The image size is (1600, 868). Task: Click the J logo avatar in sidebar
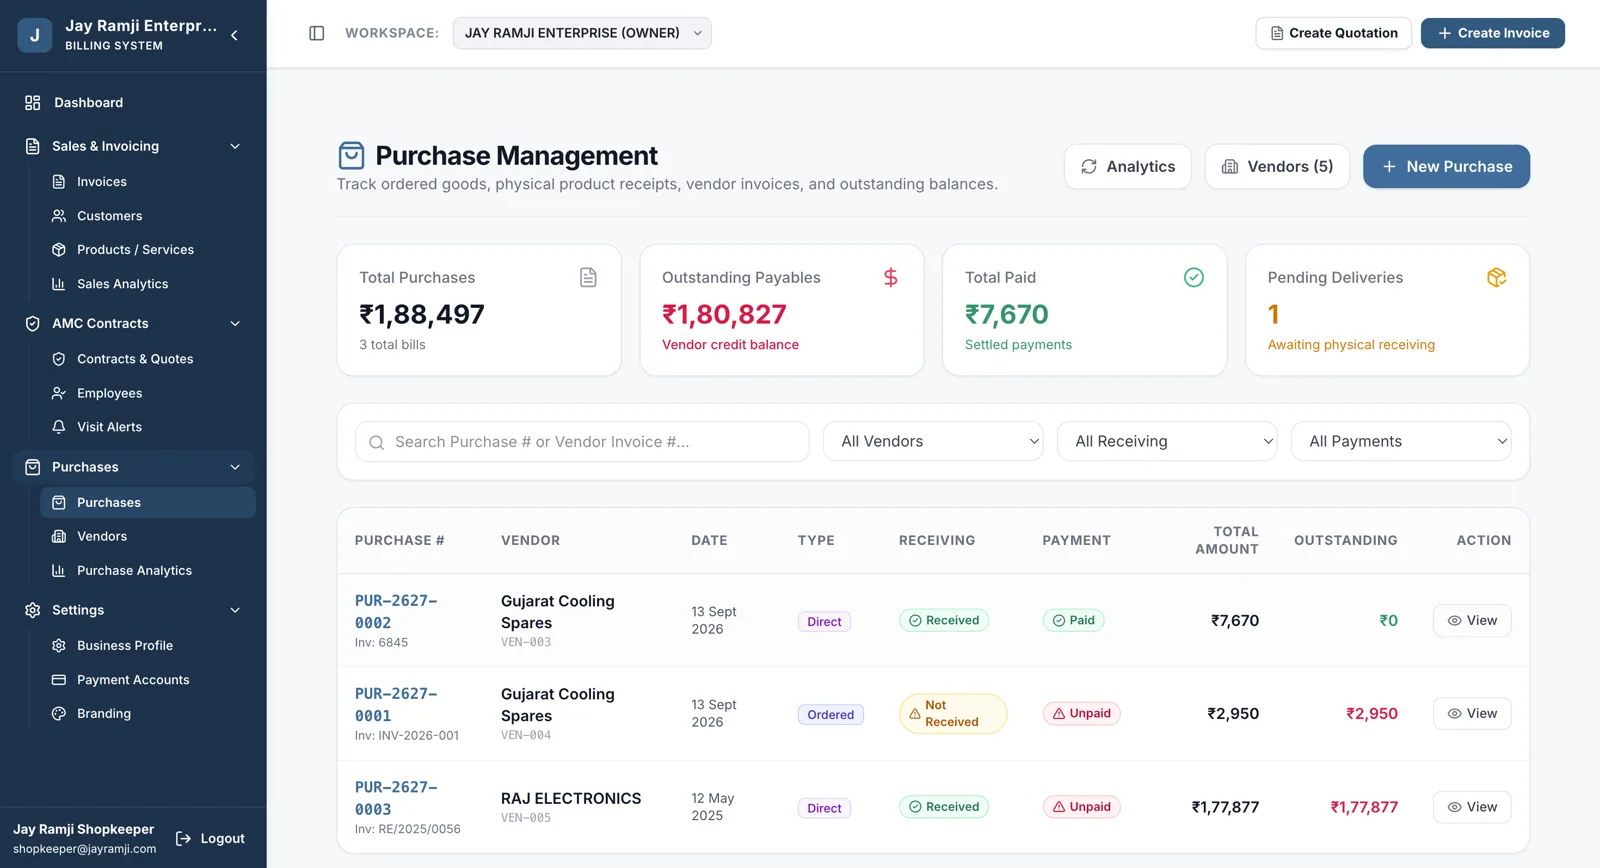35,35
